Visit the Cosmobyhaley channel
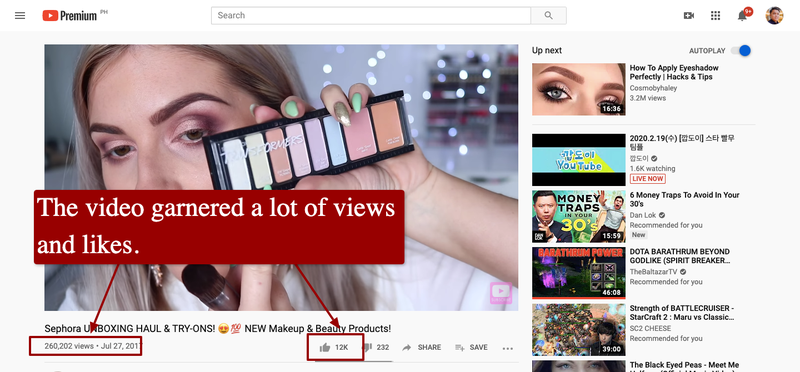The image size is (800, 372). pyautogui.click(x=654, y=88)
